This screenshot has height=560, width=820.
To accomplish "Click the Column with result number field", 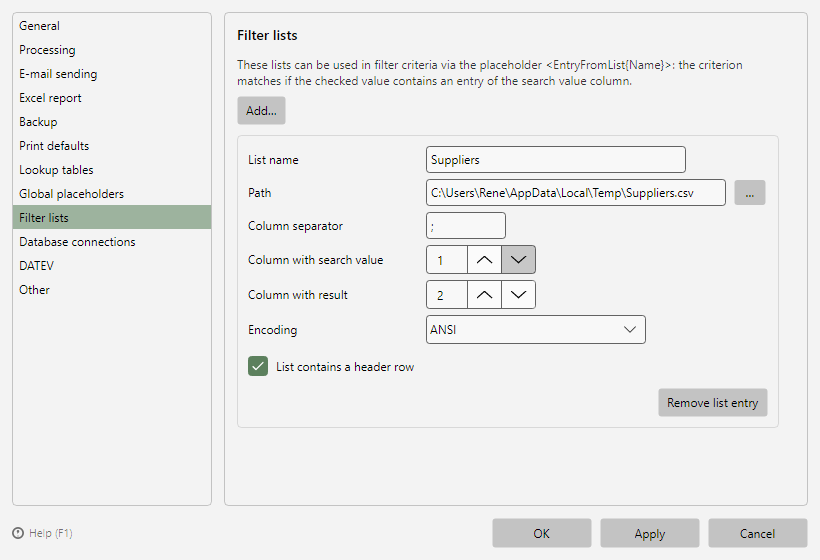I will click(x=447, y=294).
